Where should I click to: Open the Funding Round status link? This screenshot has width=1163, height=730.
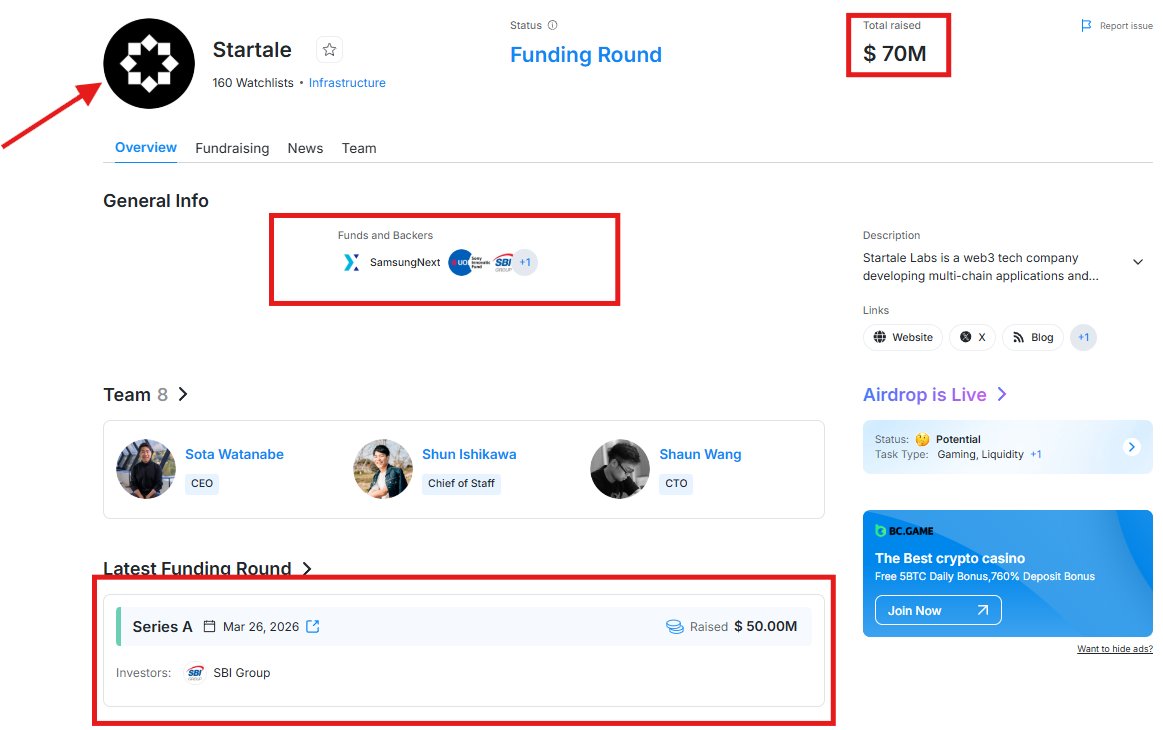[586, 55]
